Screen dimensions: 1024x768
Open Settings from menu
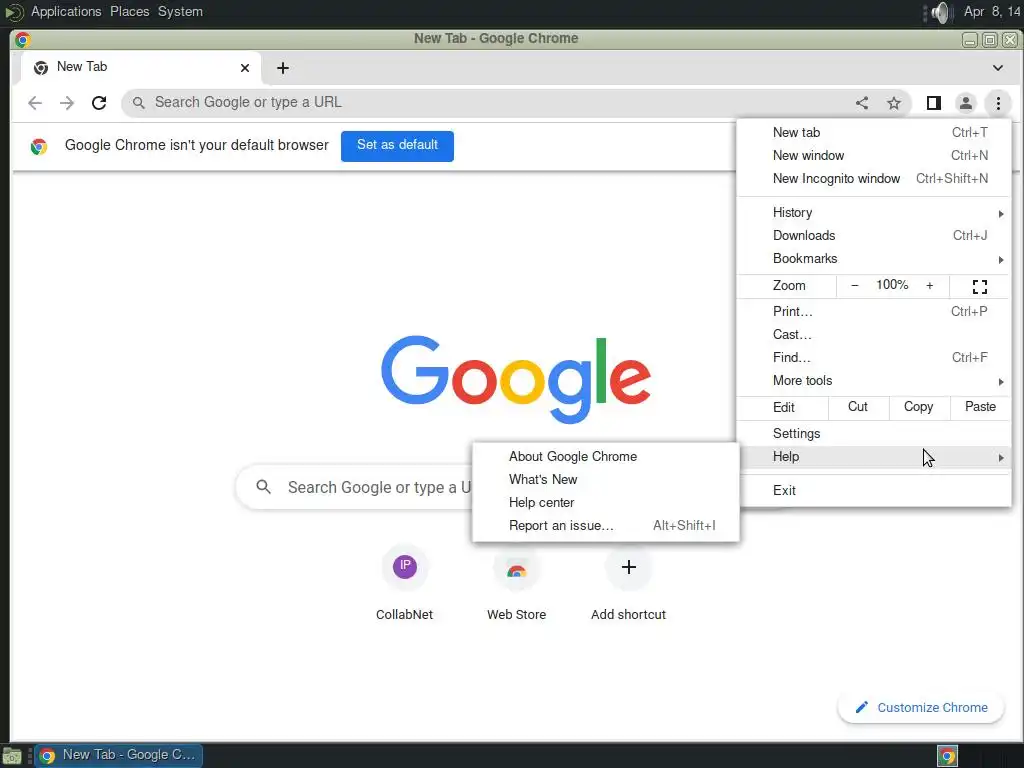[x=874, y=434]
